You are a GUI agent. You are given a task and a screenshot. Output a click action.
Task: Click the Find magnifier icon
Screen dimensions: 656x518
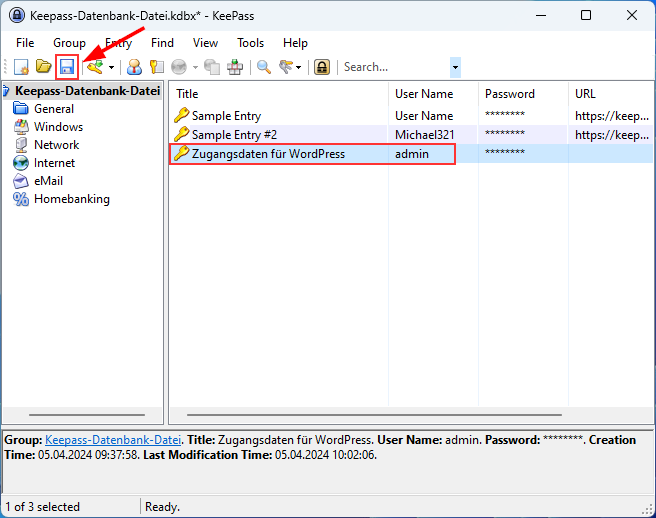264,67
